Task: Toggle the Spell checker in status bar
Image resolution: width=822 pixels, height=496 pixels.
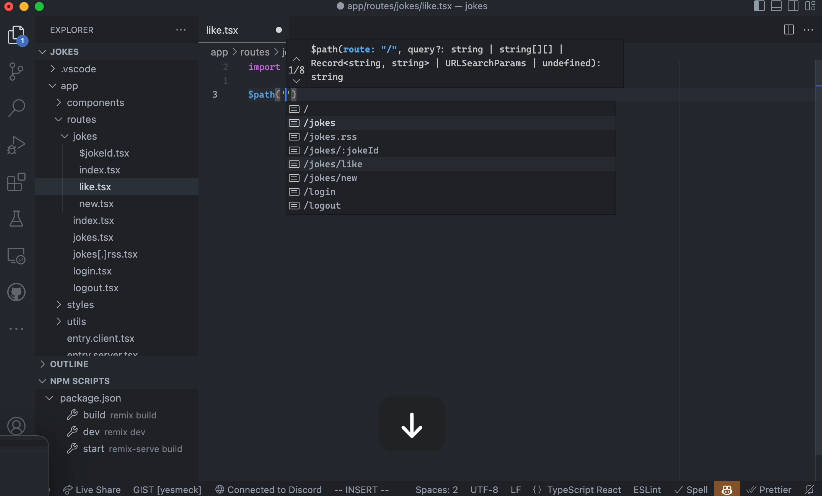Action: coord(691,490)
